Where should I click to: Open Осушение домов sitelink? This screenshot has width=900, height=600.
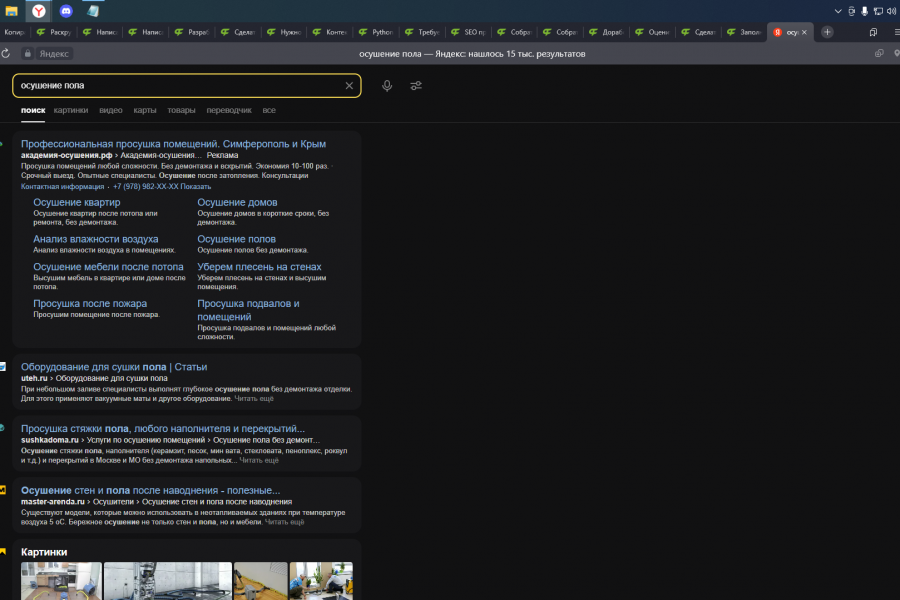click(238, 202)
